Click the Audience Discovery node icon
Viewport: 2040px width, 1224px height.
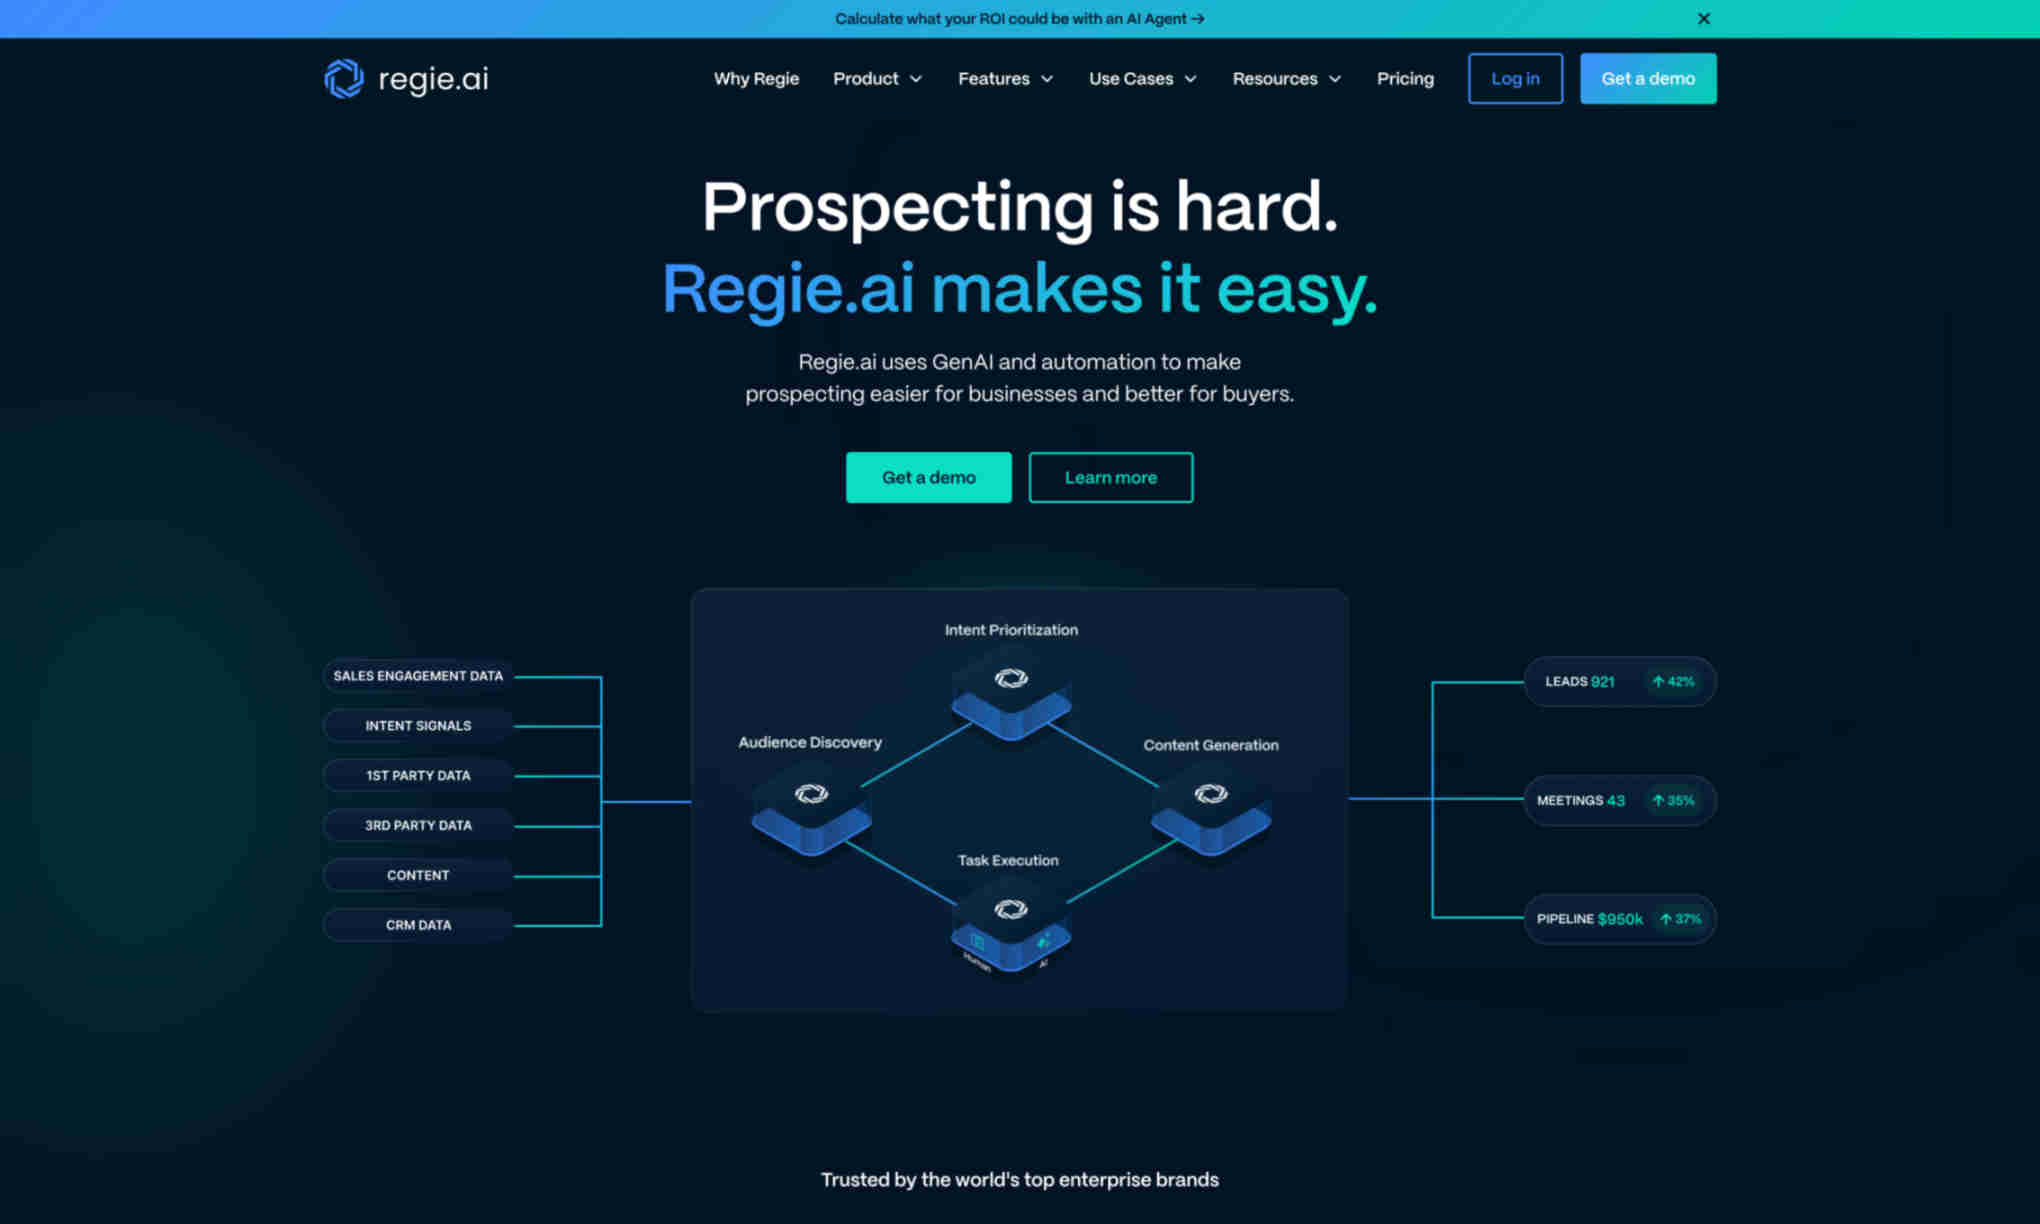812,793
